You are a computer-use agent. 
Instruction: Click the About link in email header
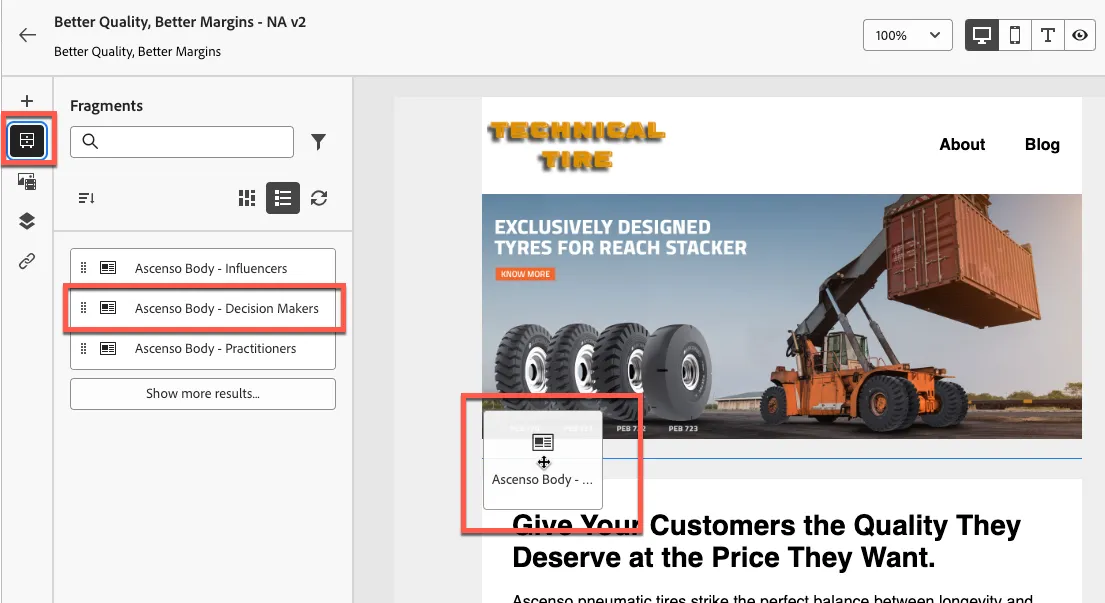pyautogui.click(x=962, y=144)
